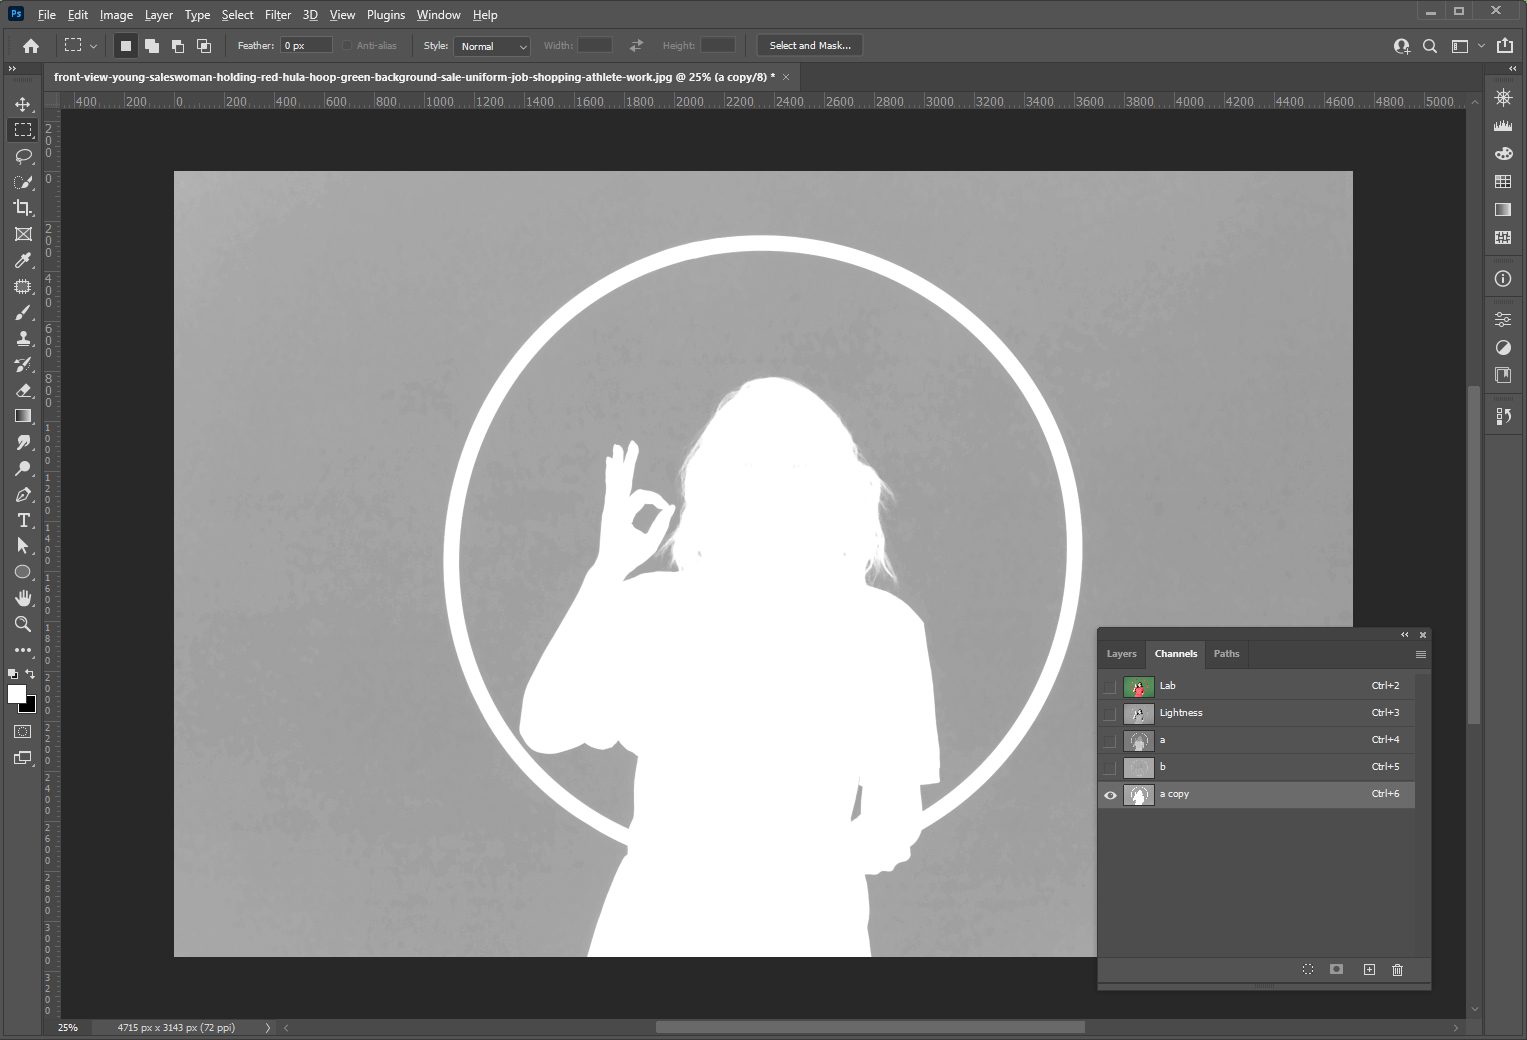Select the Quick Selection tool
1527x1040 pixels.
point(23,182)
